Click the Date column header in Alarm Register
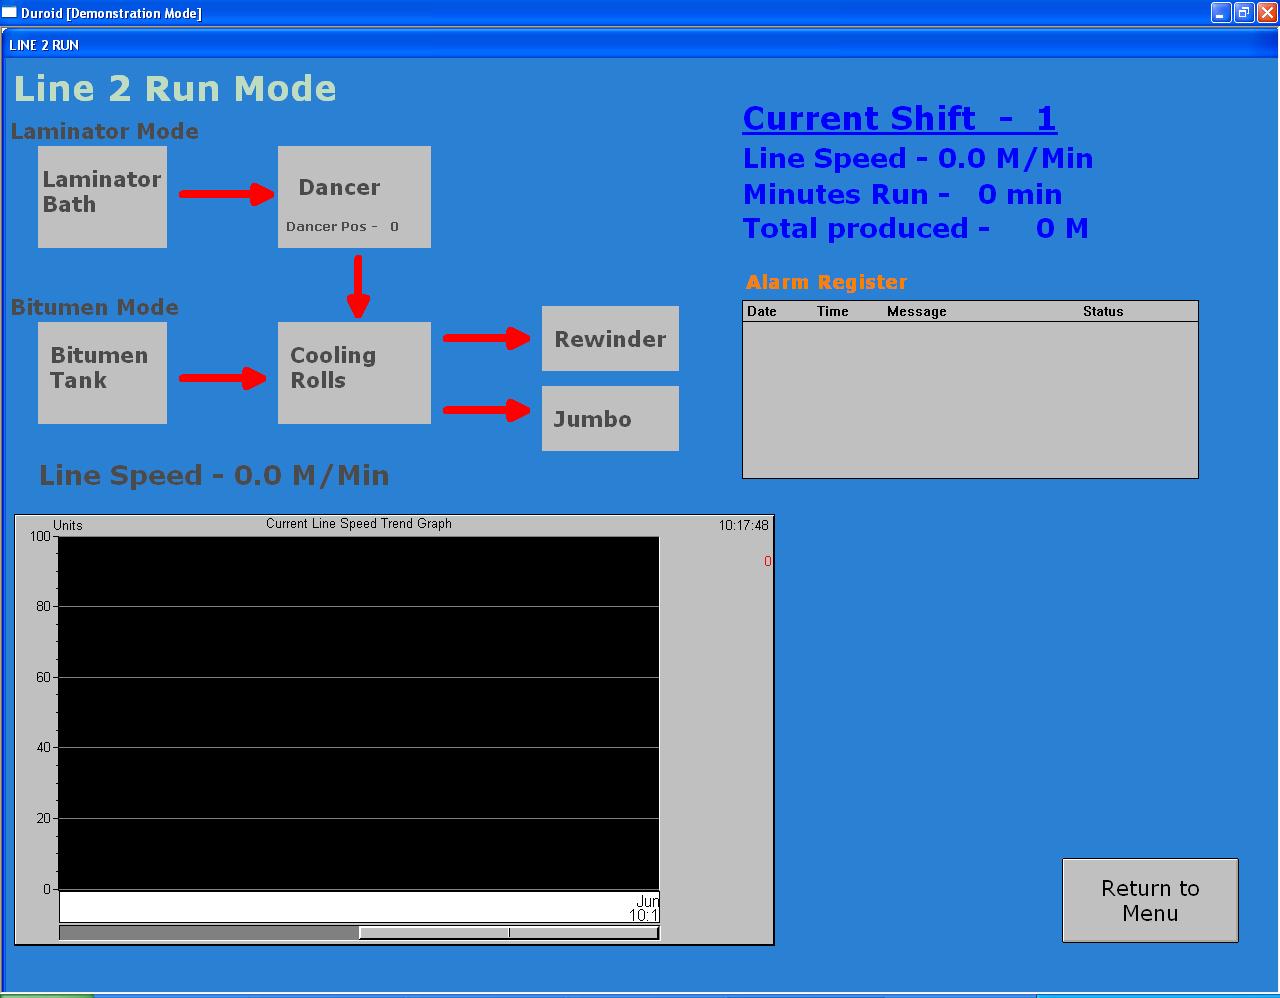This screenshot has width=1280, height=998. click(762, 311)
